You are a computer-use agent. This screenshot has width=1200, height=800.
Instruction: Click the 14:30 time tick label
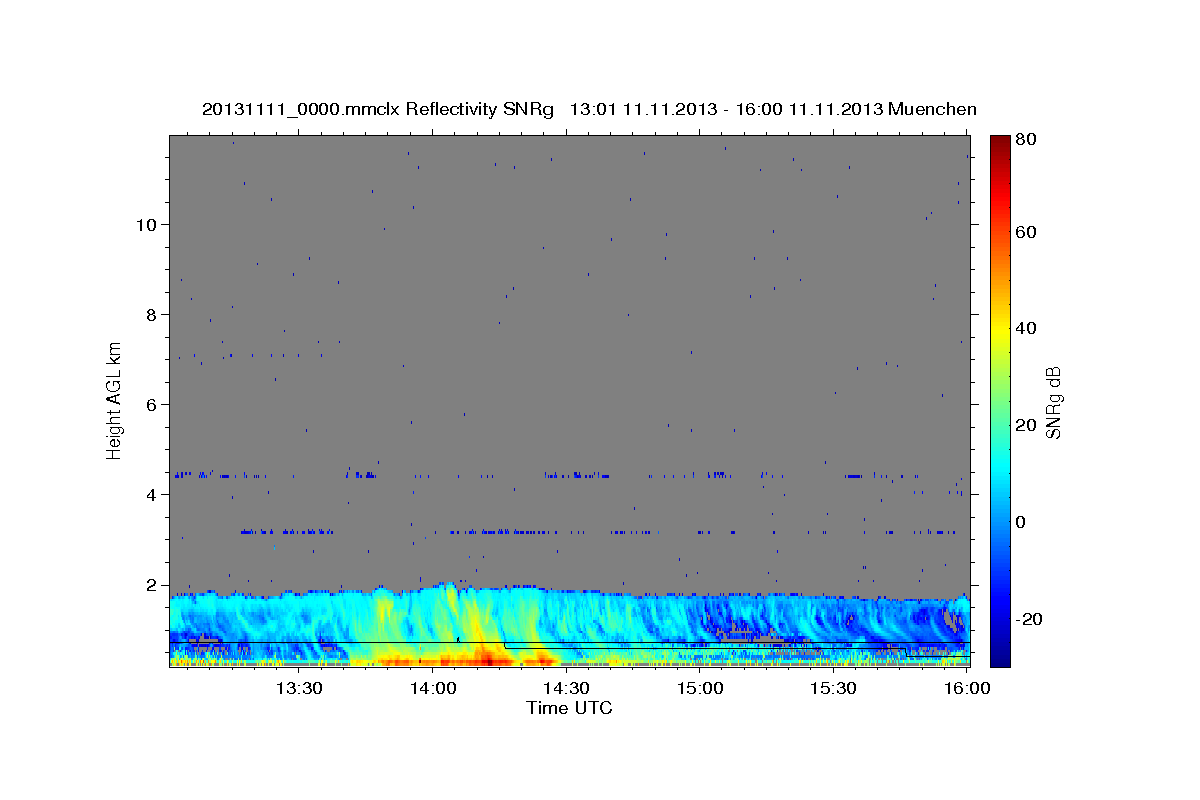point(567,688)
